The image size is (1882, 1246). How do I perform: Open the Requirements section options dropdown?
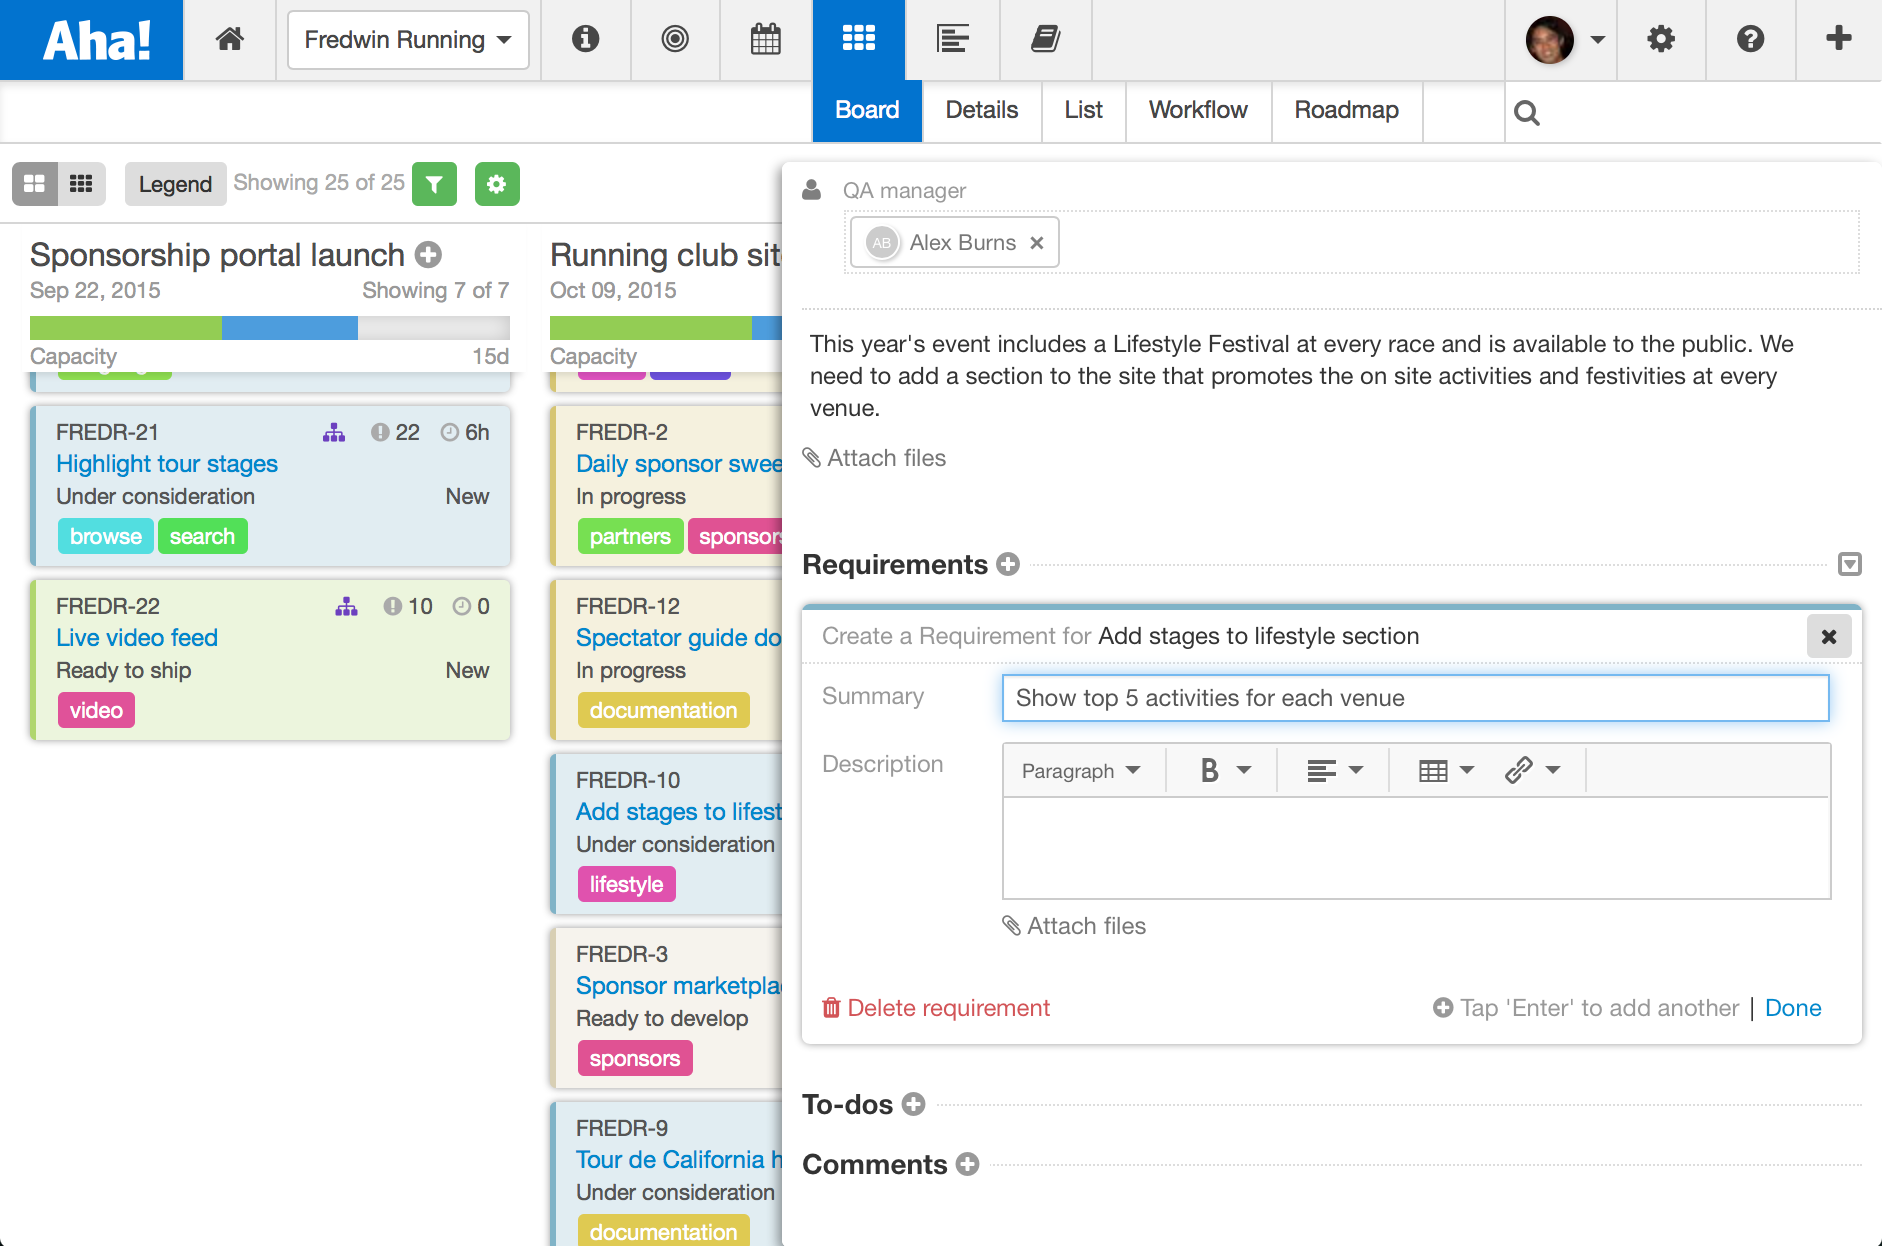point(1850,565)
